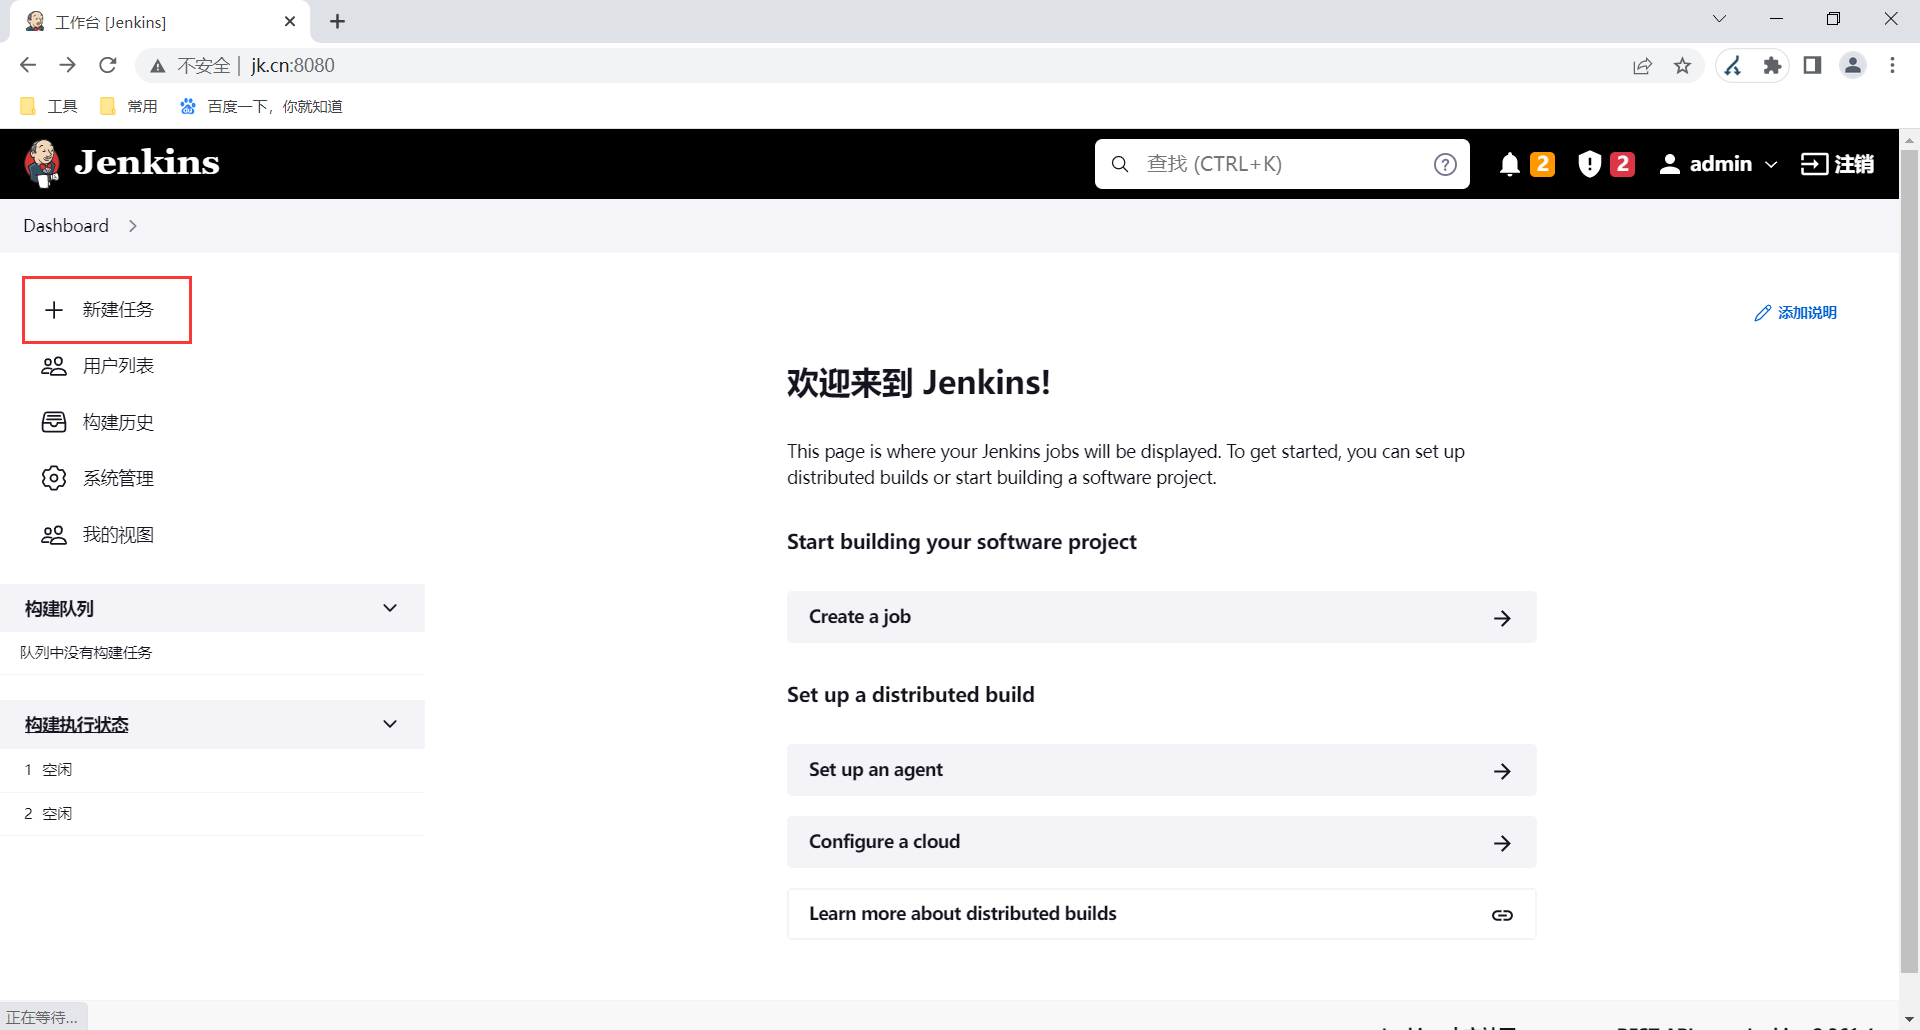Collapse the 构建执行状态 panel chevron
Image resolution: width=1920 pixels, height=1030 pixels.
tap(390, 724)
